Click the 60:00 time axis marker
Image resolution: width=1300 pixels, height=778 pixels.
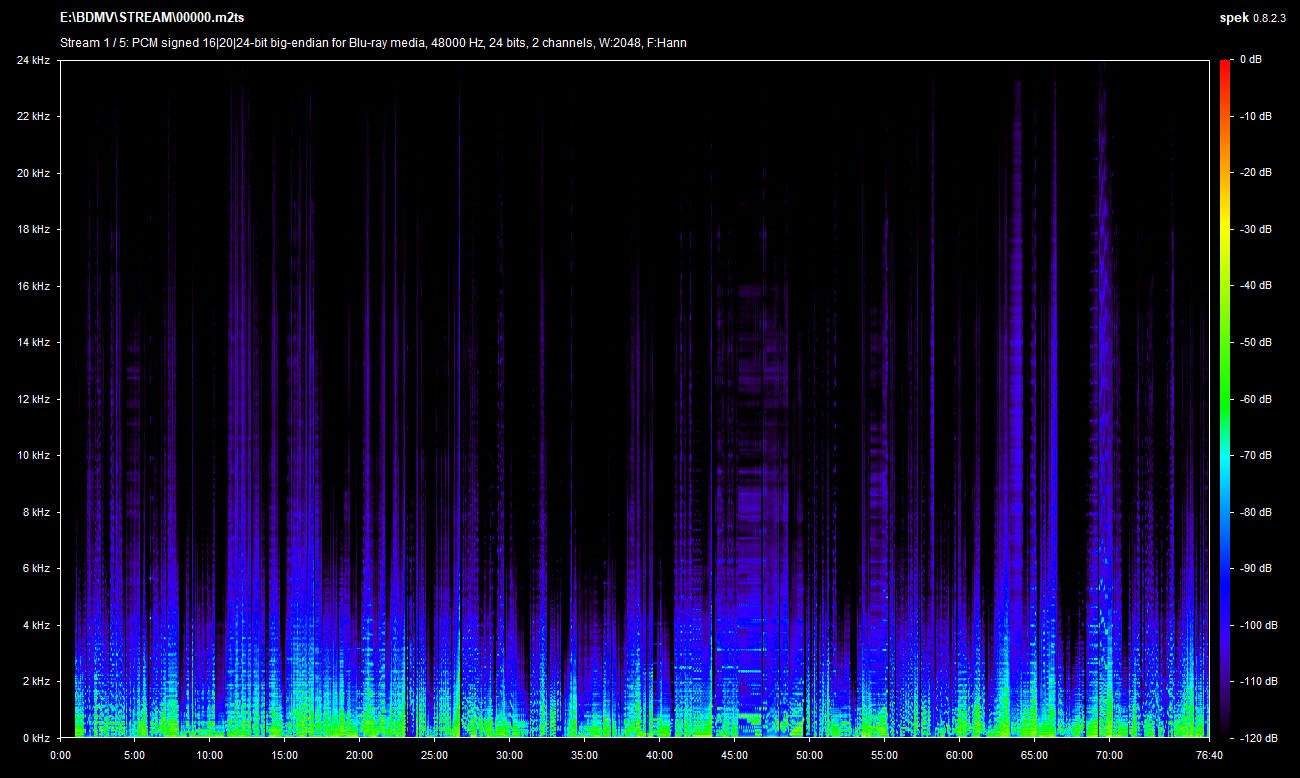(959, 755)
